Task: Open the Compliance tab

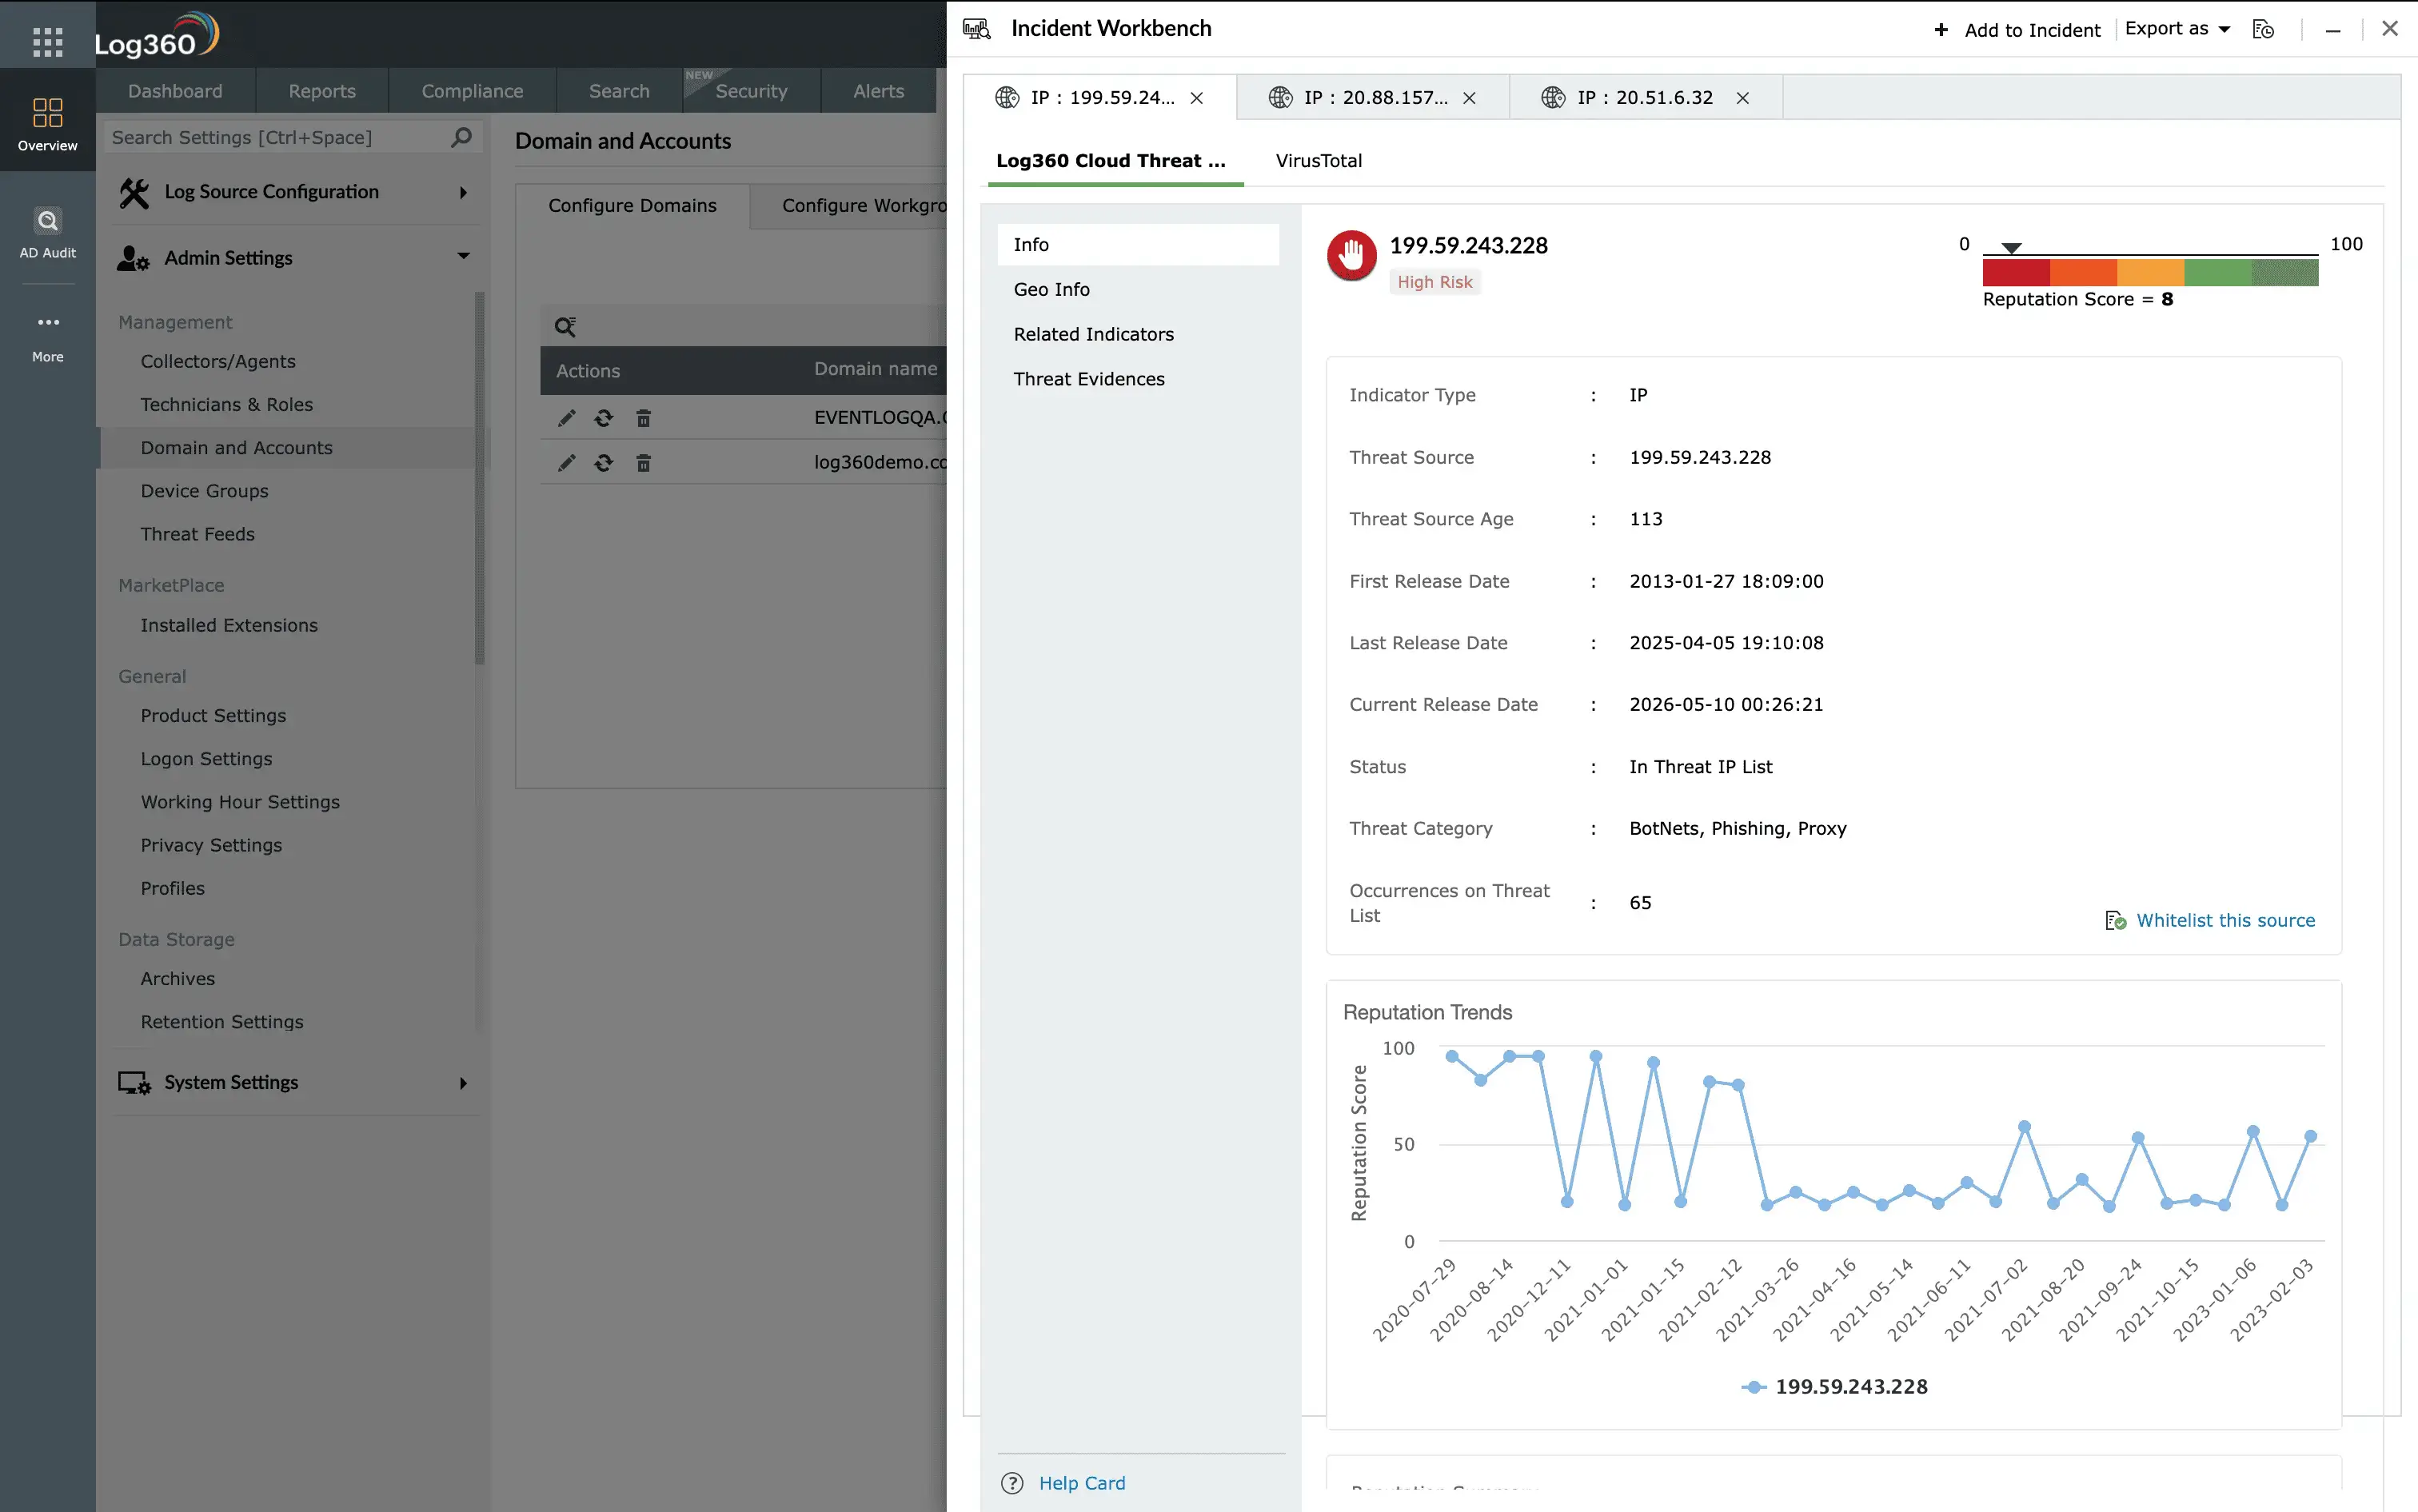Action: click(472, 91)
